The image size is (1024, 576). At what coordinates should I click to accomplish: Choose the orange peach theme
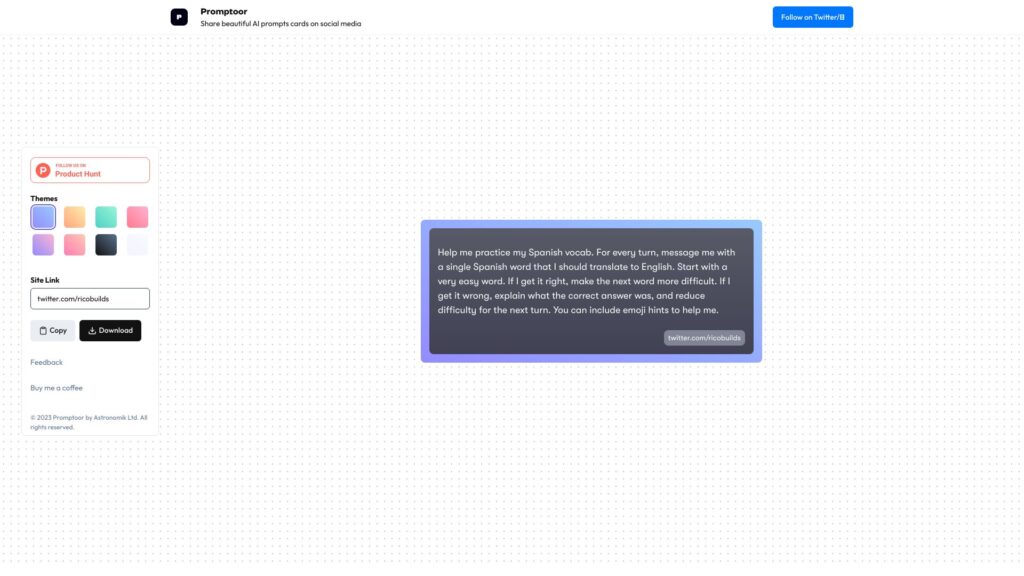click(x=75, y=217)
